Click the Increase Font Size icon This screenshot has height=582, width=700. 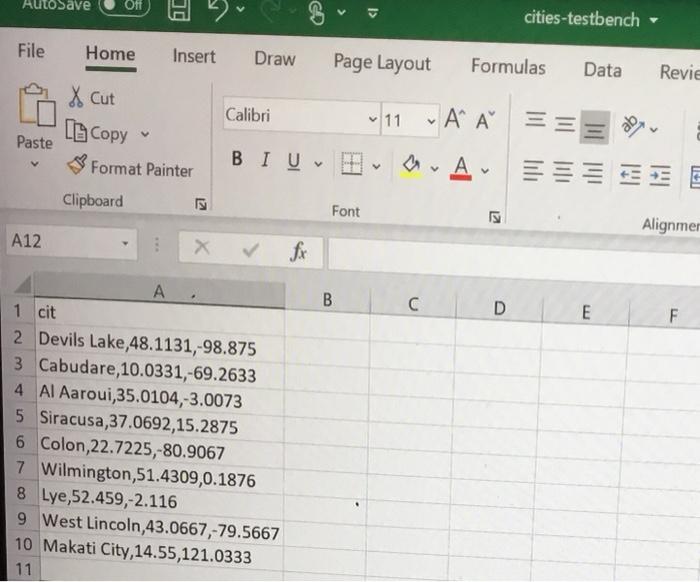pyautogui.click(x=455, y=119)
